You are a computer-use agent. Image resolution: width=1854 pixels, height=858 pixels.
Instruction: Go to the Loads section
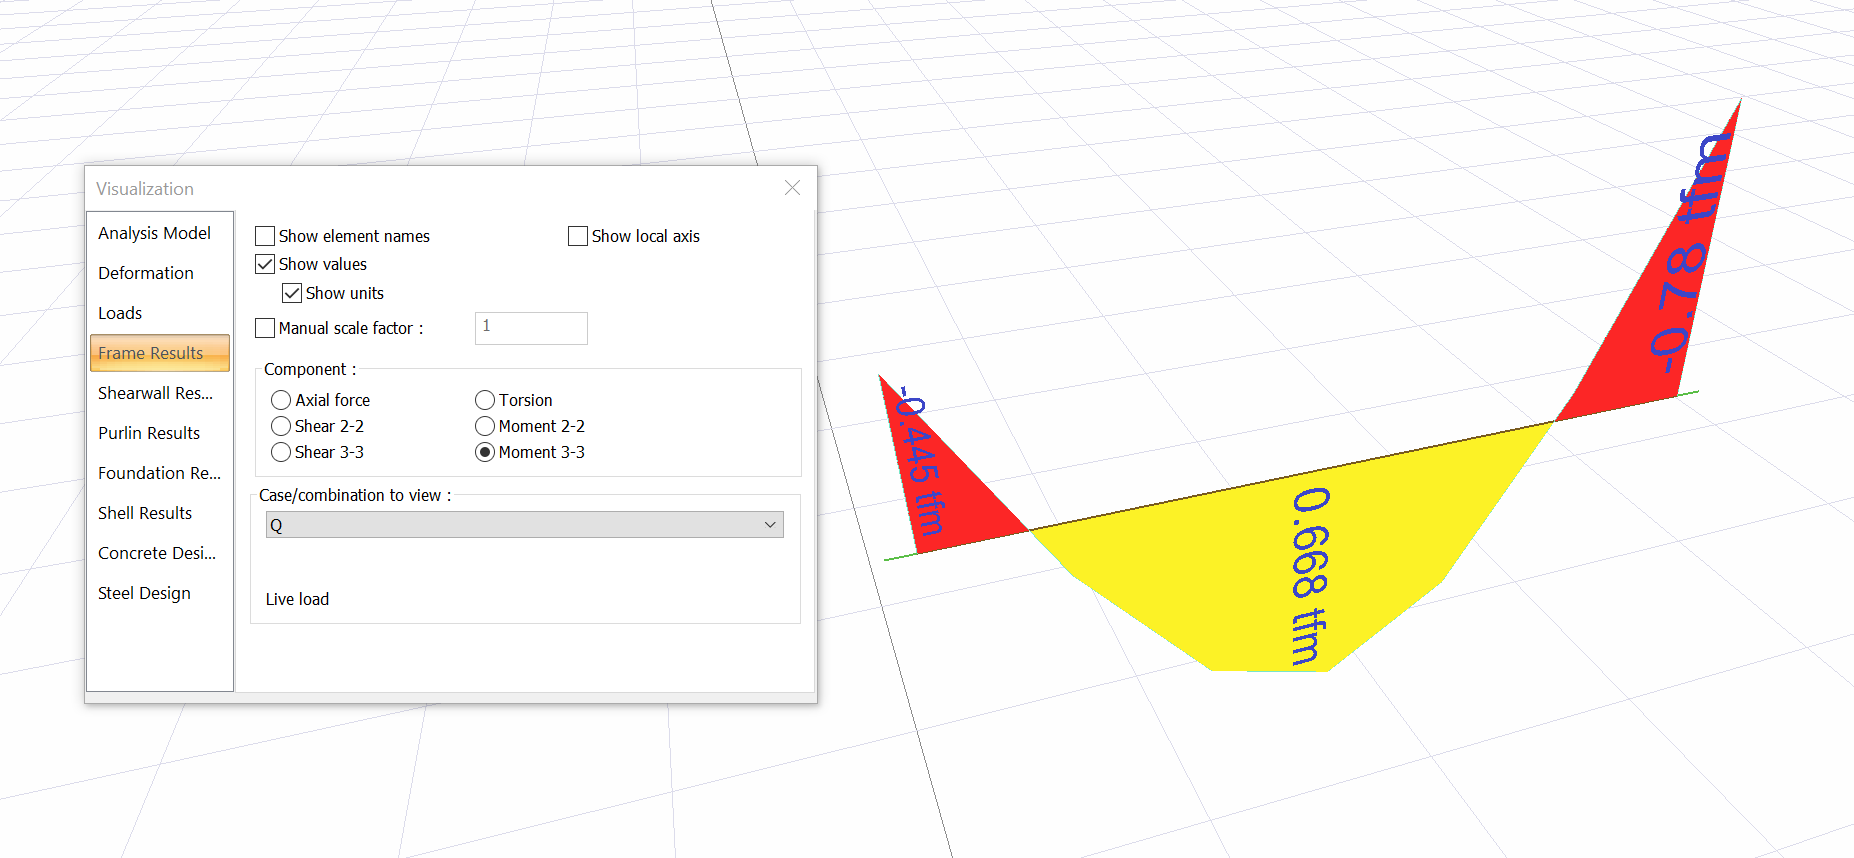(x=120, y=313)
